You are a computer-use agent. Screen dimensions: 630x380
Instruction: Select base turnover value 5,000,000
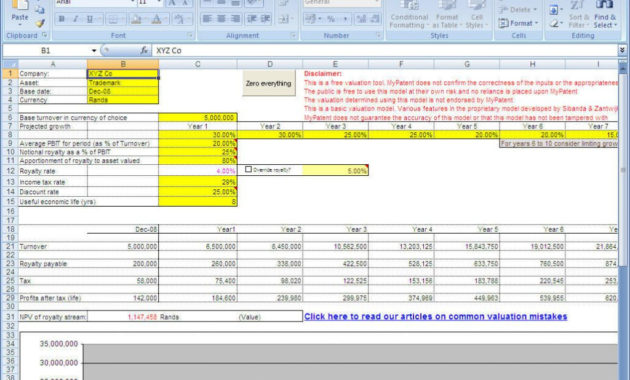[x=198, y=118]
